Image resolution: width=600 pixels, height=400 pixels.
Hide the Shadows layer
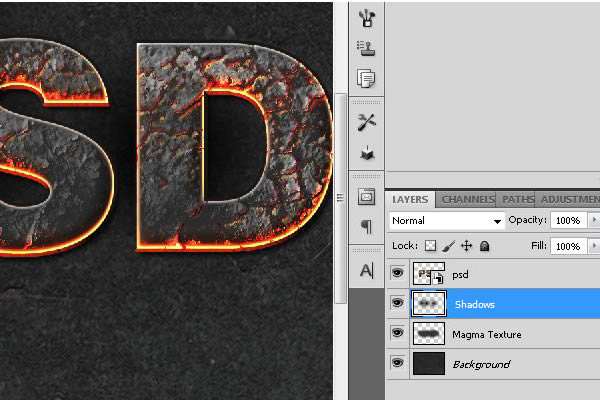pyautogui.click(x=398, y=303)
